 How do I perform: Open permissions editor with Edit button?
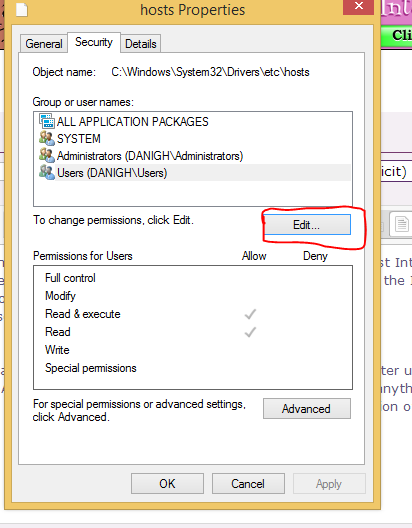(307, 225)
